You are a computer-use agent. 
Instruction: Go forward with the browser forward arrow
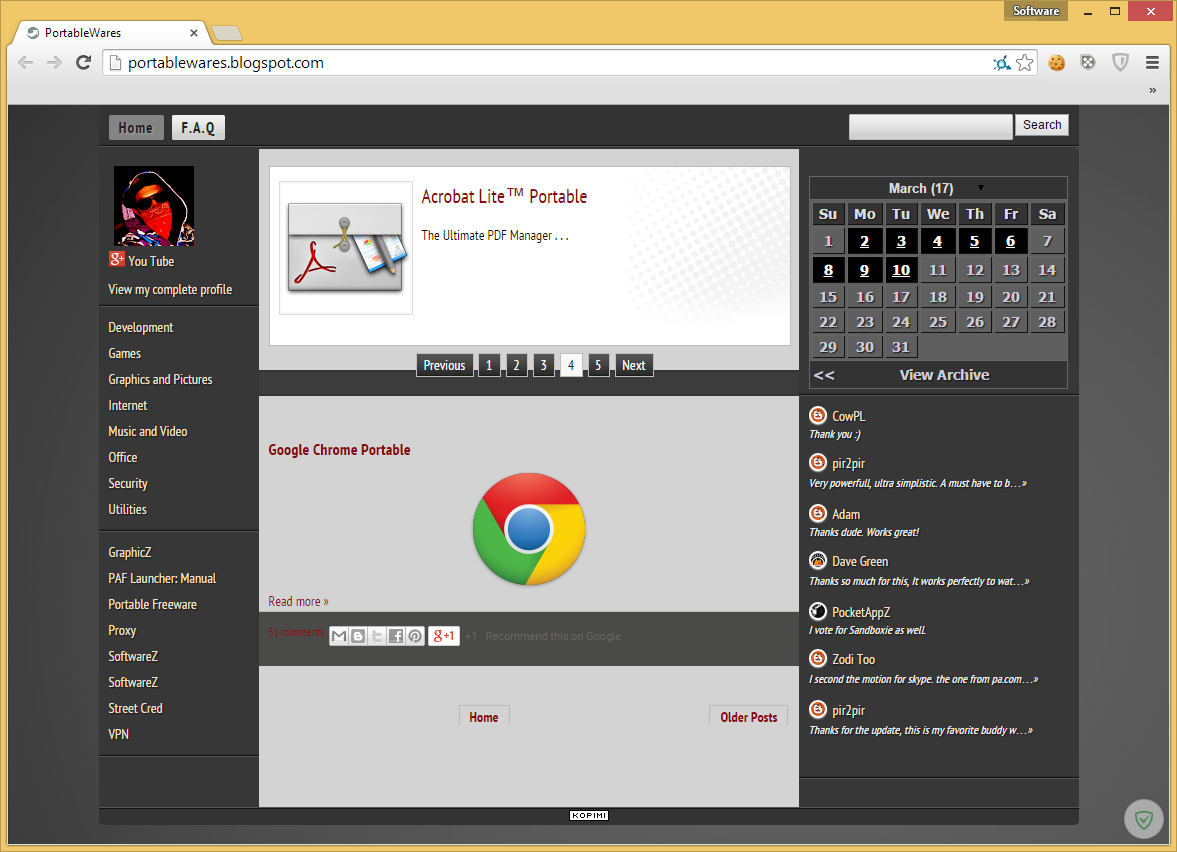tap(54, 62)
